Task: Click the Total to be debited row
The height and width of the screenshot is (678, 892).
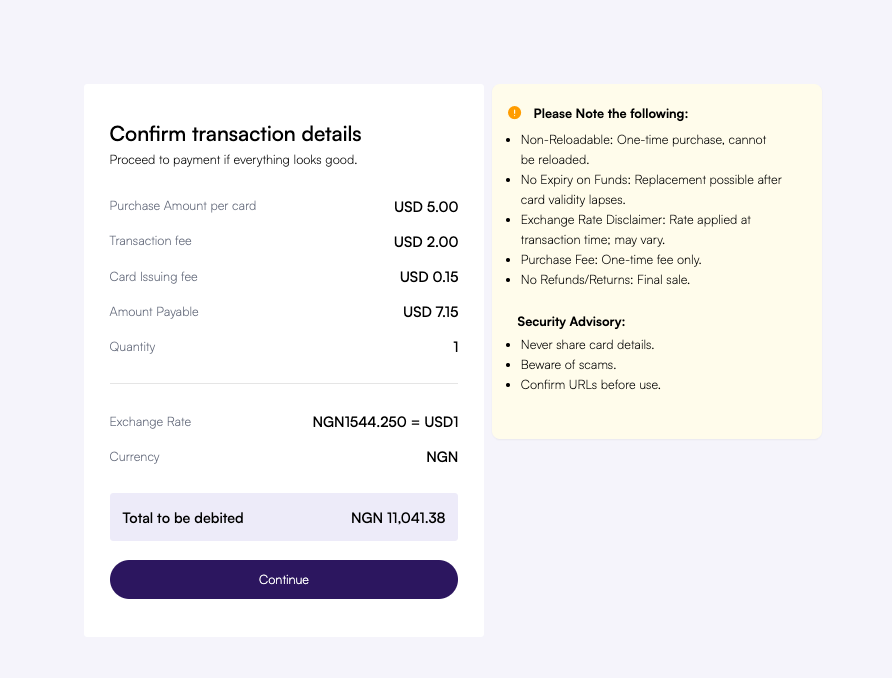Action: point(283,517)
